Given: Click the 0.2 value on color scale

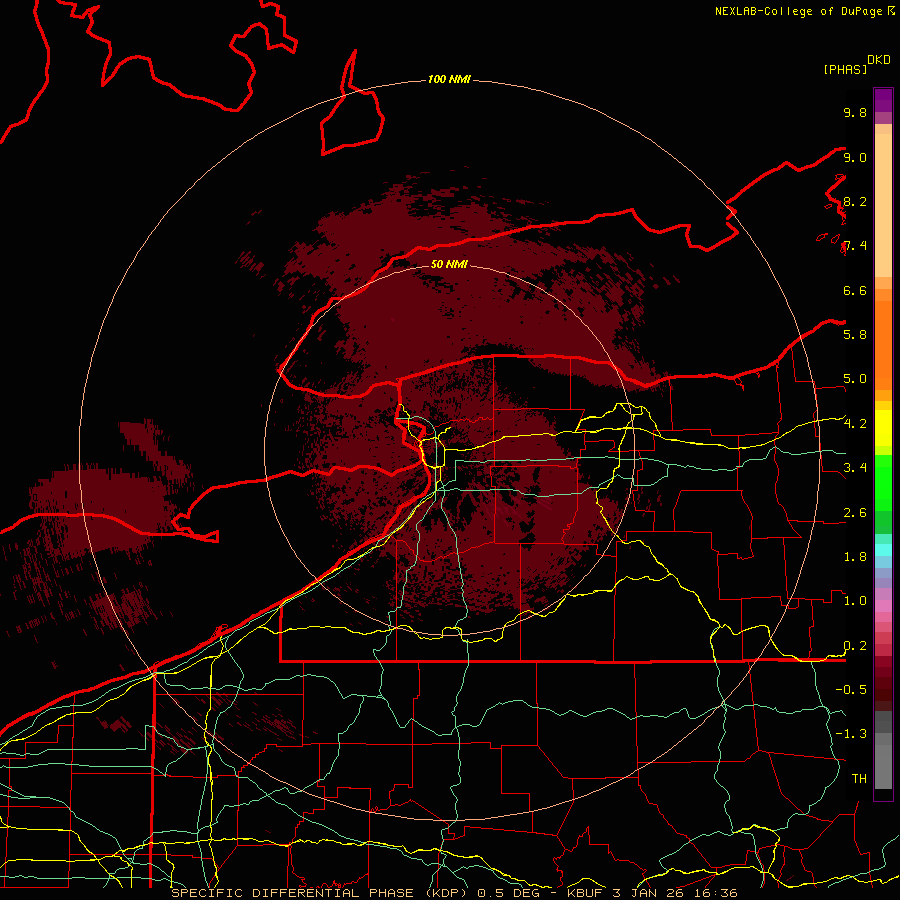Looking at the screenshot, I should coord(855,646).
